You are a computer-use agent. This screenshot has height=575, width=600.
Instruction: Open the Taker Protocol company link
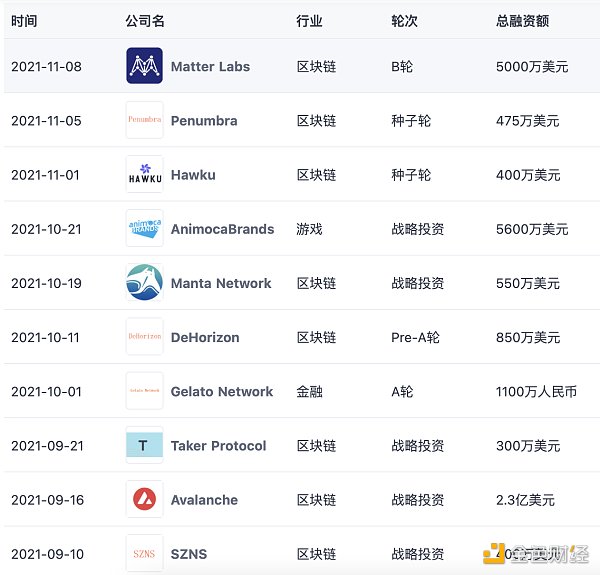pyautogui.click(x=218, y=446)
